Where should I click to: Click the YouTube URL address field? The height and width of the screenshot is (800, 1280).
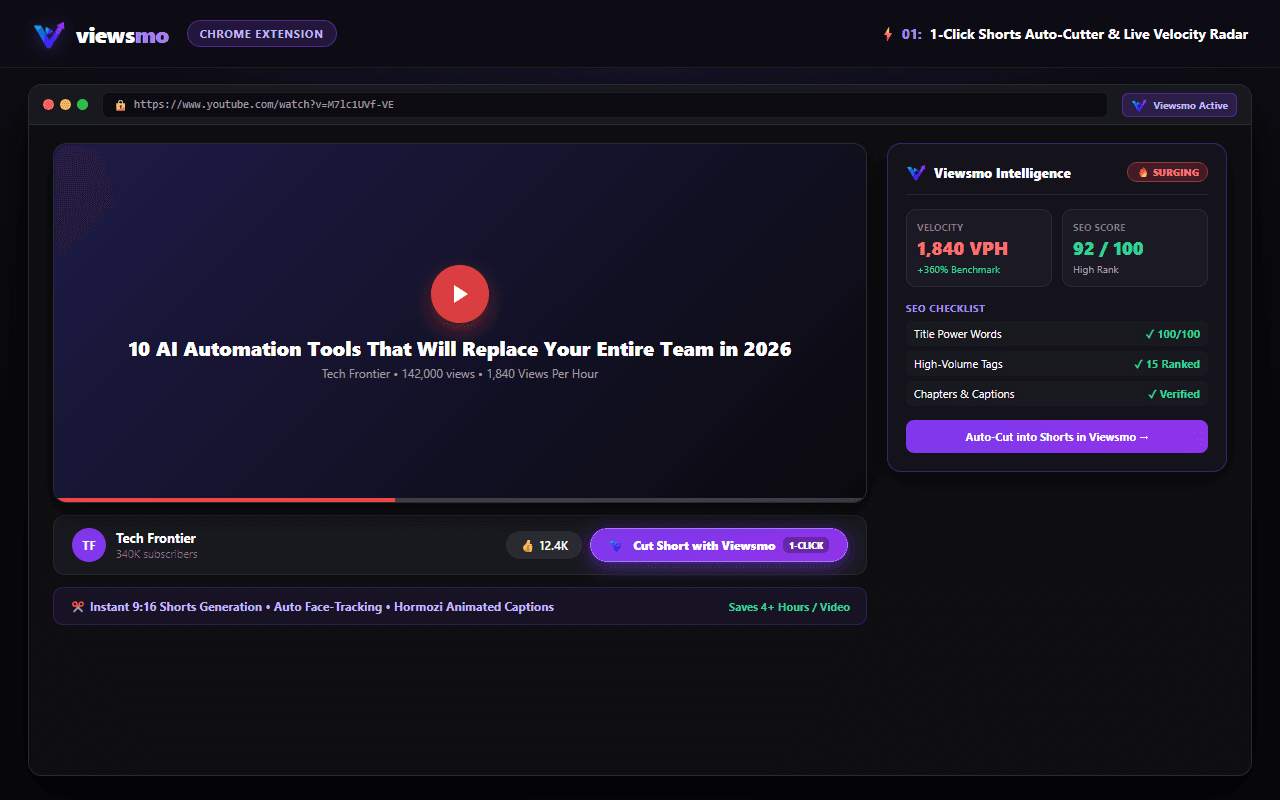click(x=605, y=105)
